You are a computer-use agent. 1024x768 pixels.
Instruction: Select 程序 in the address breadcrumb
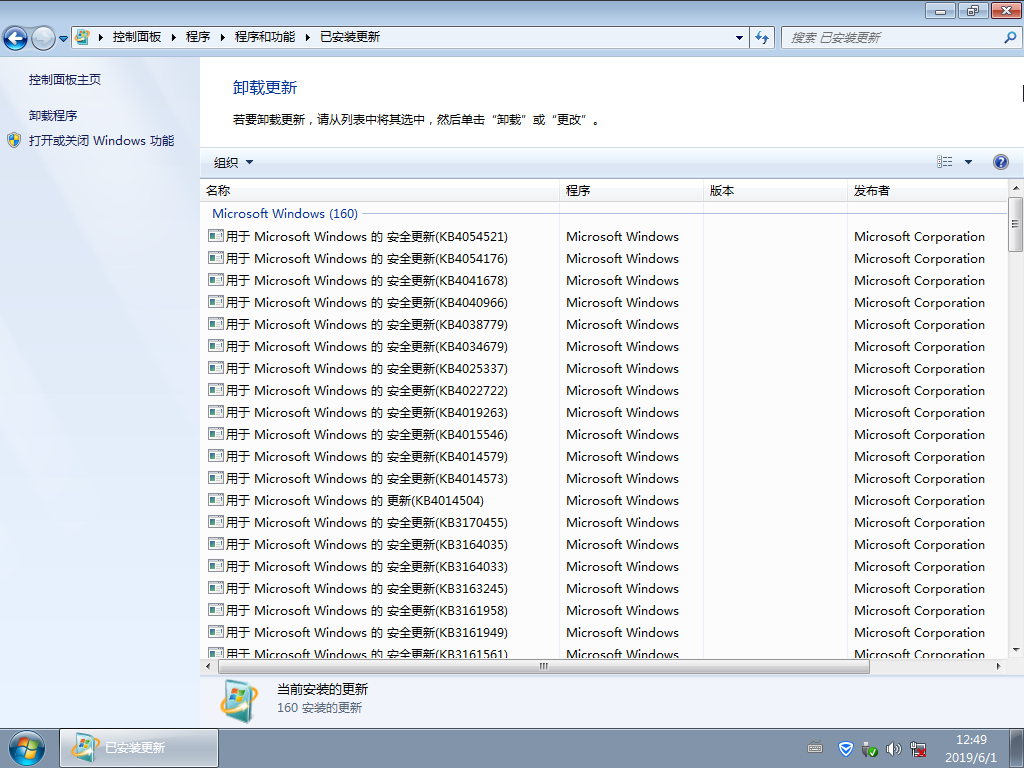198,37
